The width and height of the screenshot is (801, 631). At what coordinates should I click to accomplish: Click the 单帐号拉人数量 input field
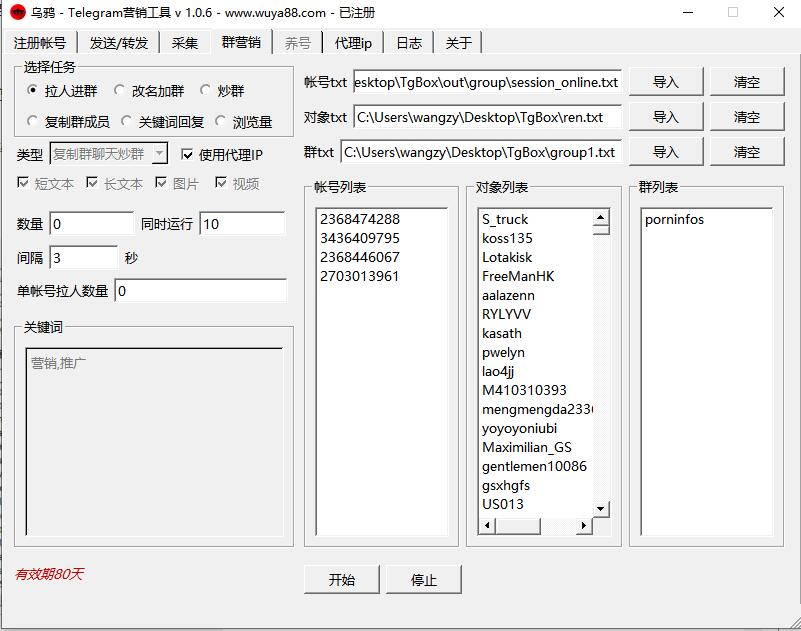coord(200,291)
